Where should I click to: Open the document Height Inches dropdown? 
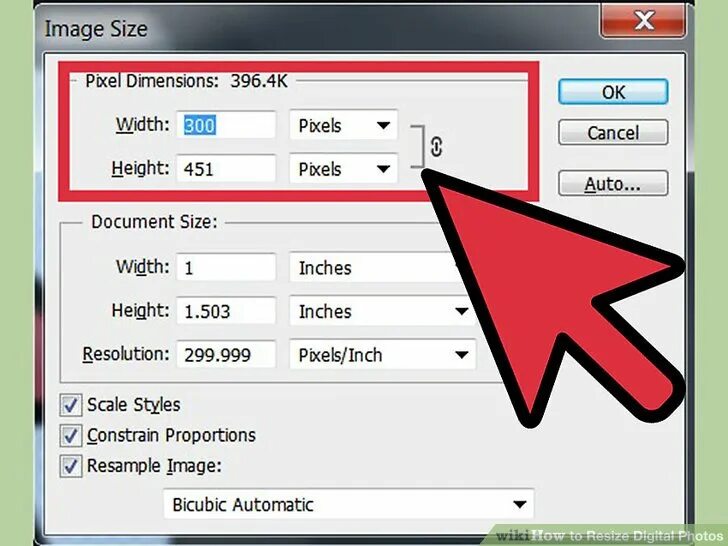point(383,312)
